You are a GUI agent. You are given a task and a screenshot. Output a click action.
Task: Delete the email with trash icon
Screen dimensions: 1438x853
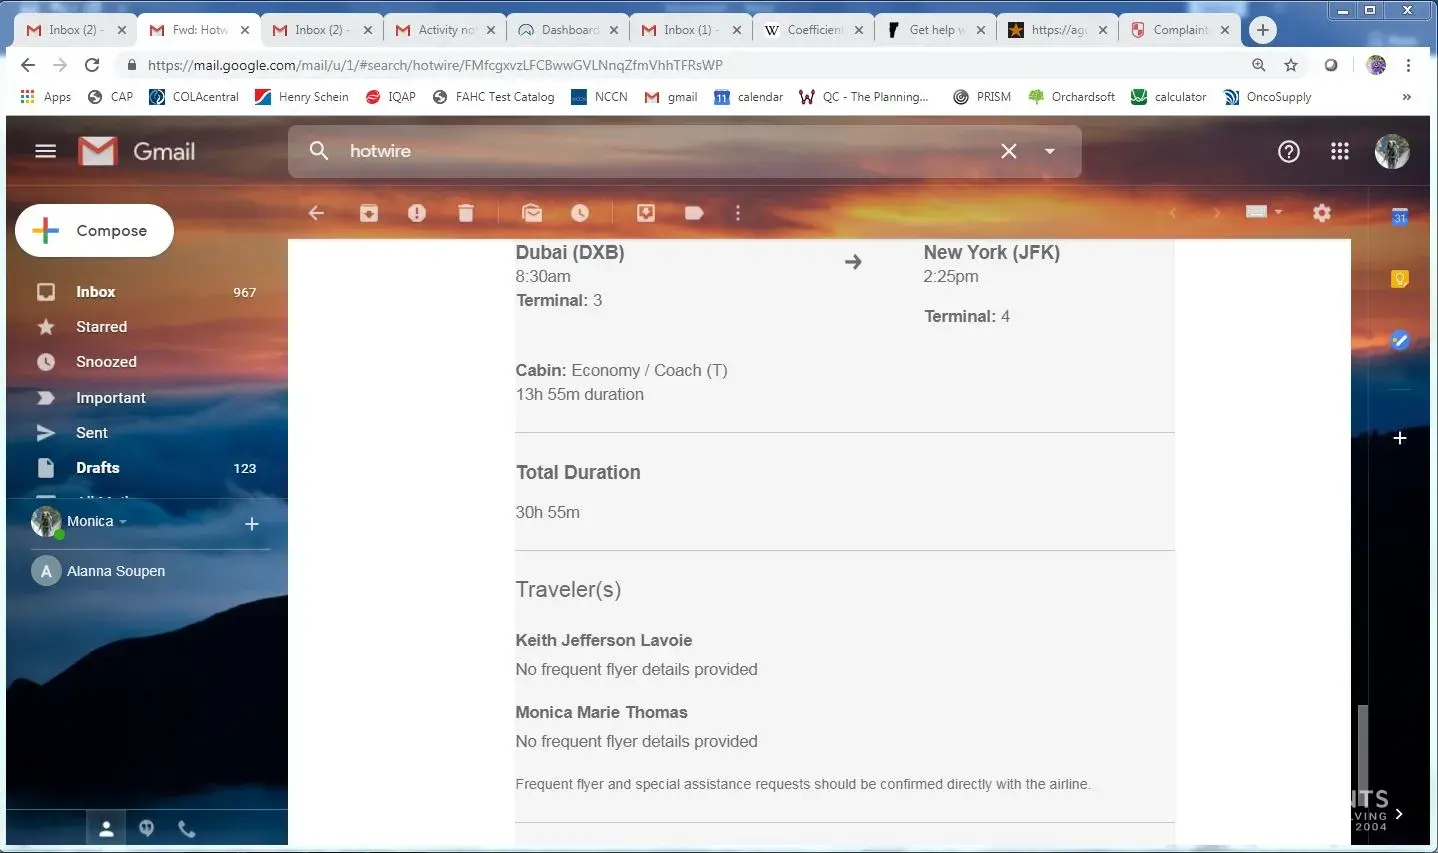[x=465, y=213]
